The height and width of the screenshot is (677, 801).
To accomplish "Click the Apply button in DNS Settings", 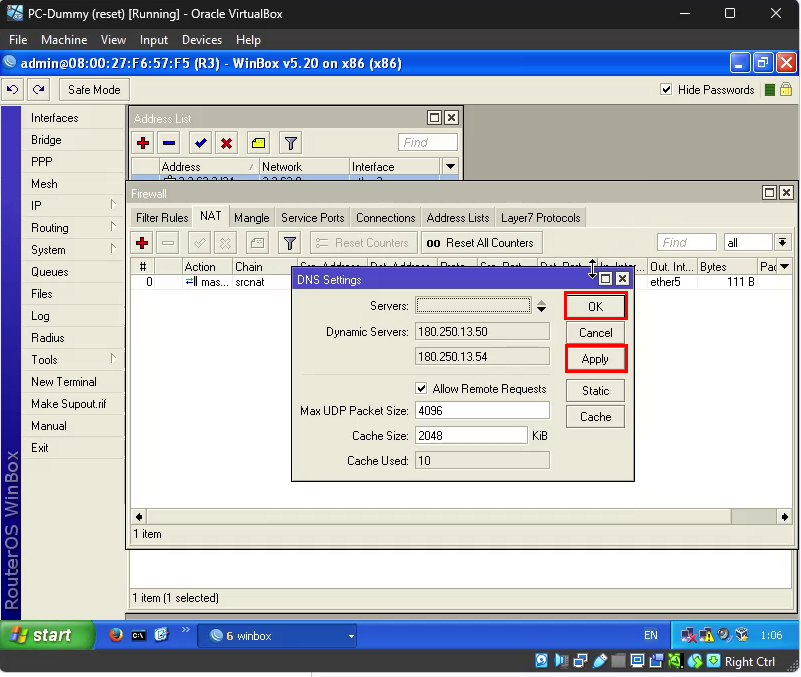I will (595, 359).
